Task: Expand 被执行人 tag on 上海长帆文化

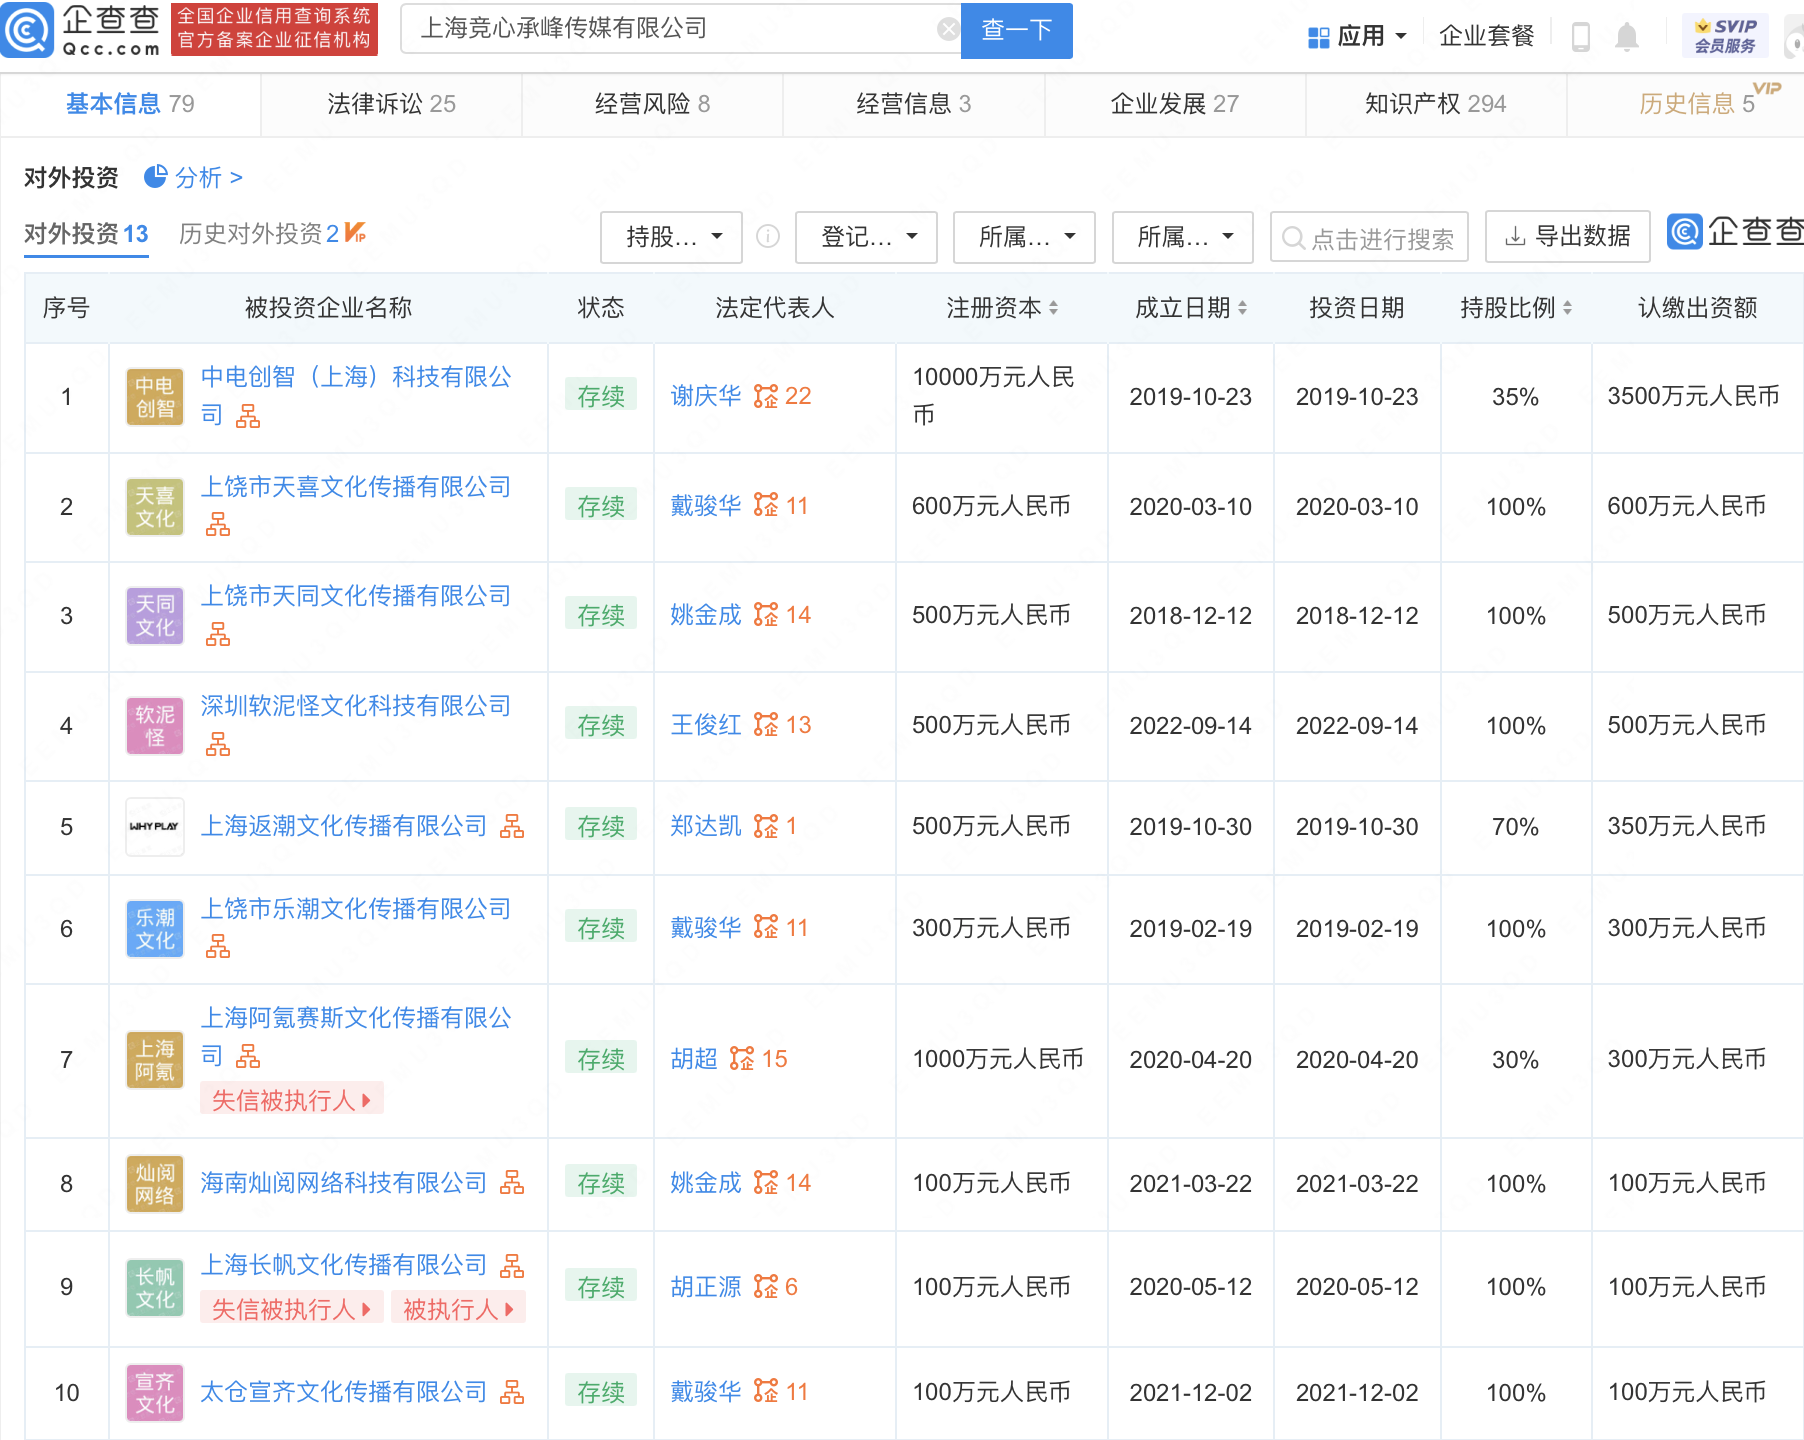Action: (458, 1309)
